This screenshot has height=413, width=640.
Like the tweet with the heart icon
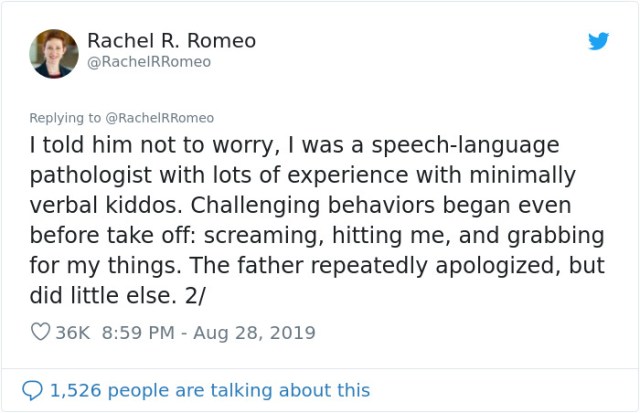(x=40, y=333)
